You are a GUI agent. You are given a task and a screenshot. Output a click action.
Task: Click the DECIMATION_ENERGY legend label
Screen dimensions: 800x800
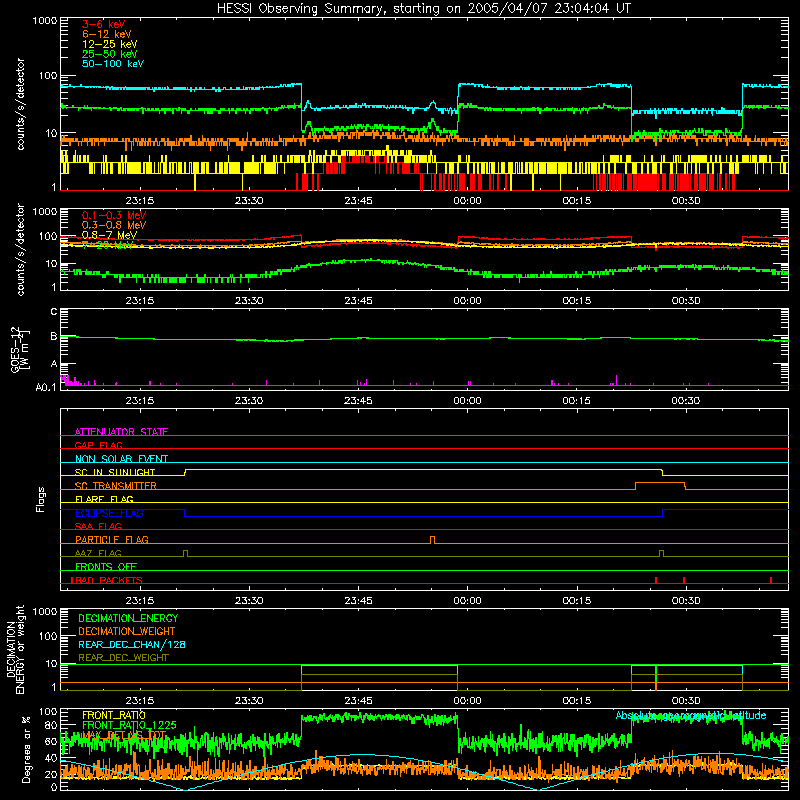coord(128,618)
